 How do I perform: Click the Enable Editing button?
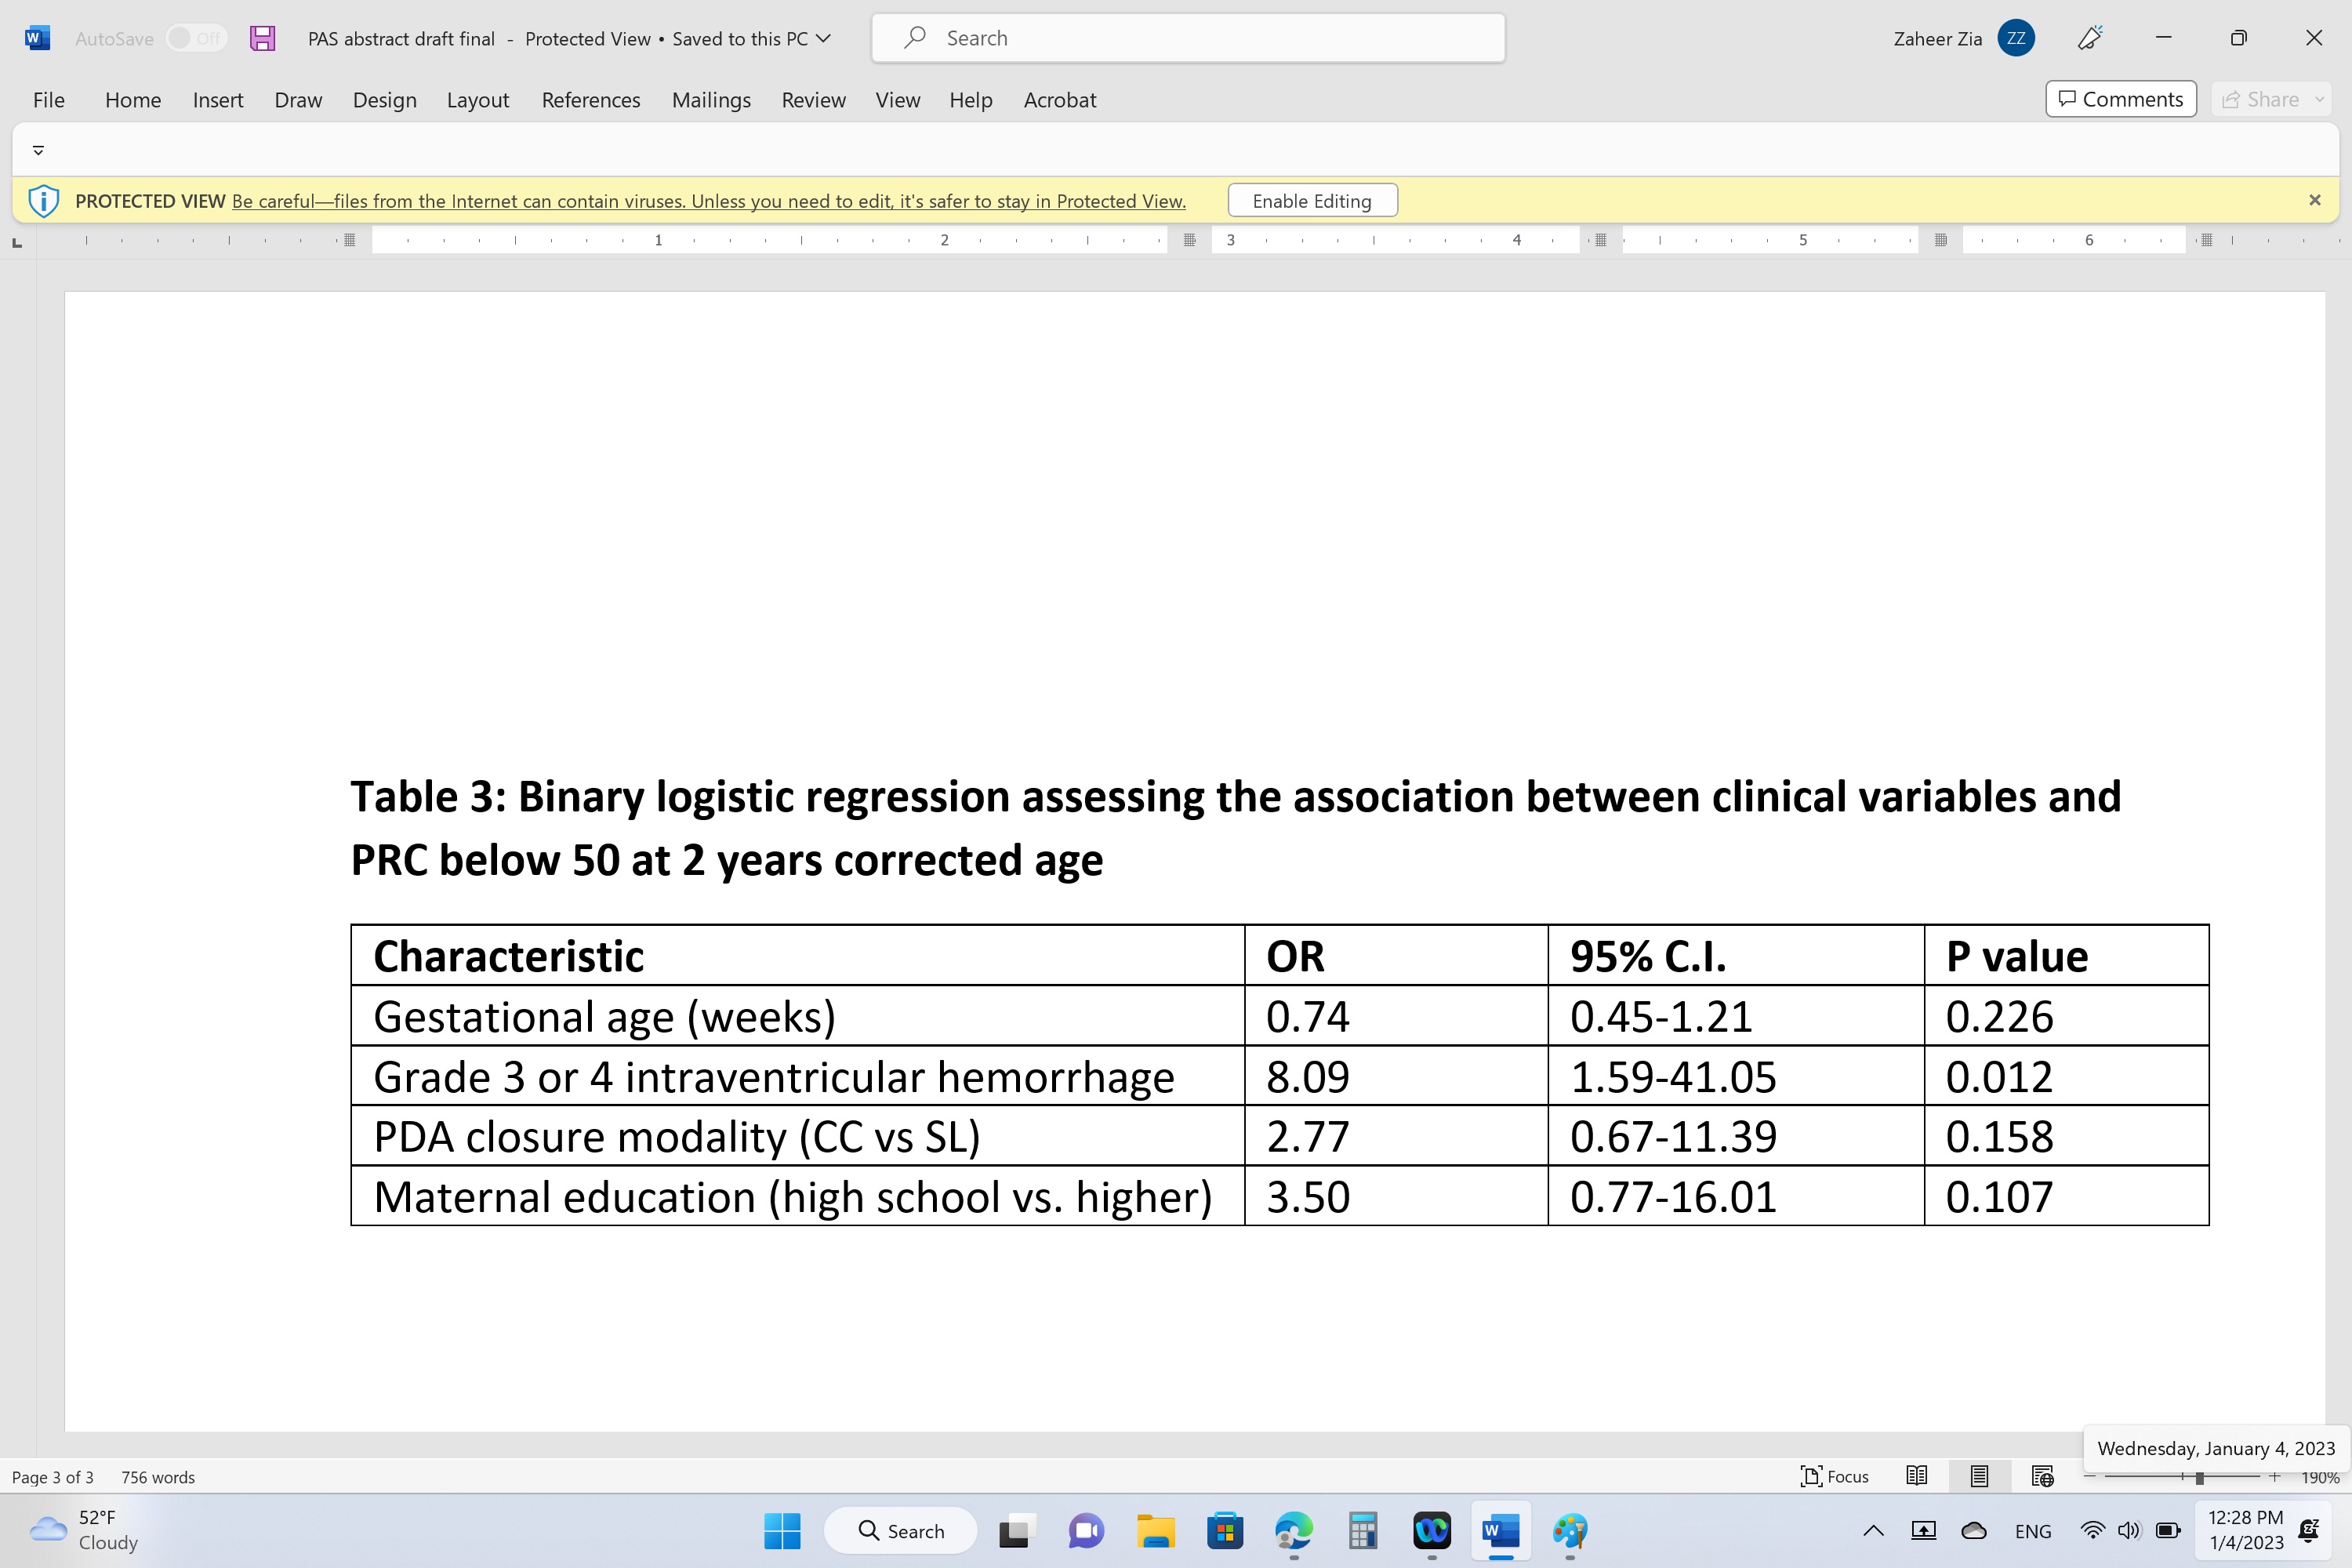pos(1312,200)
